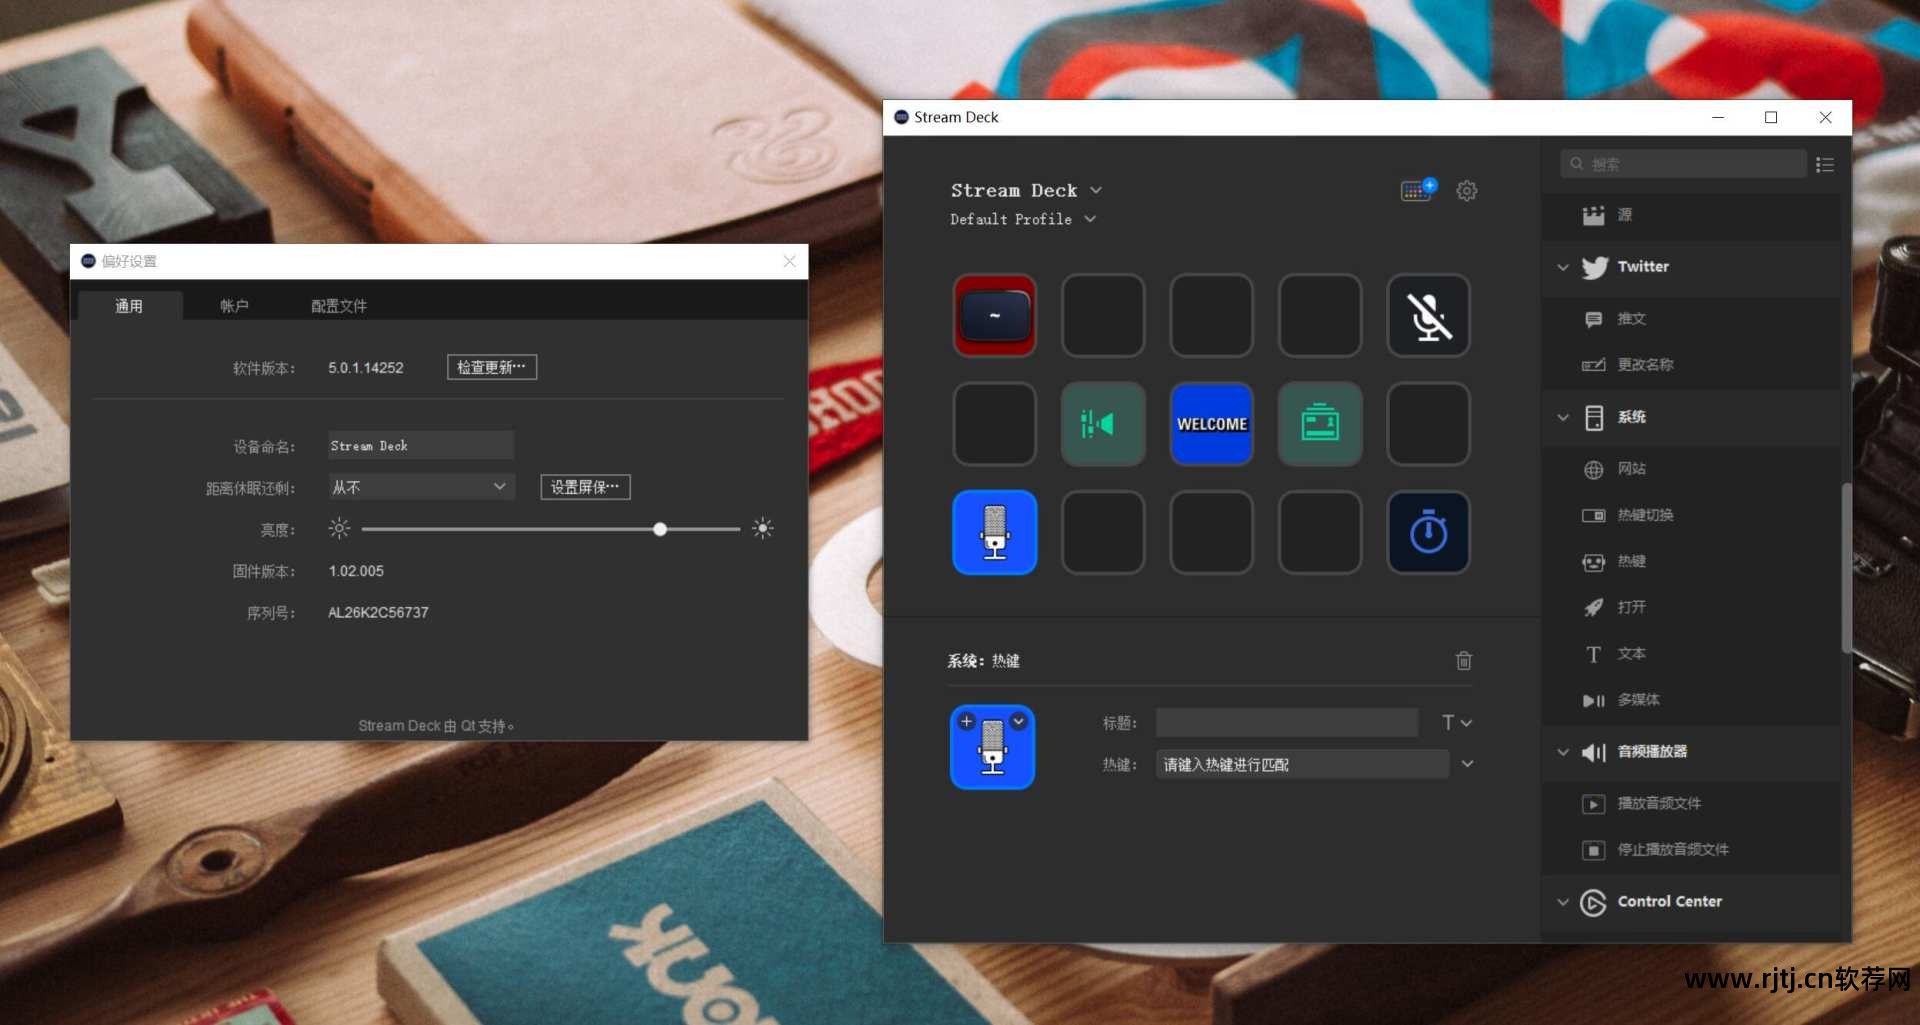
Task: Collapse the 系统 category
Action: click(x=1563, y=417)
